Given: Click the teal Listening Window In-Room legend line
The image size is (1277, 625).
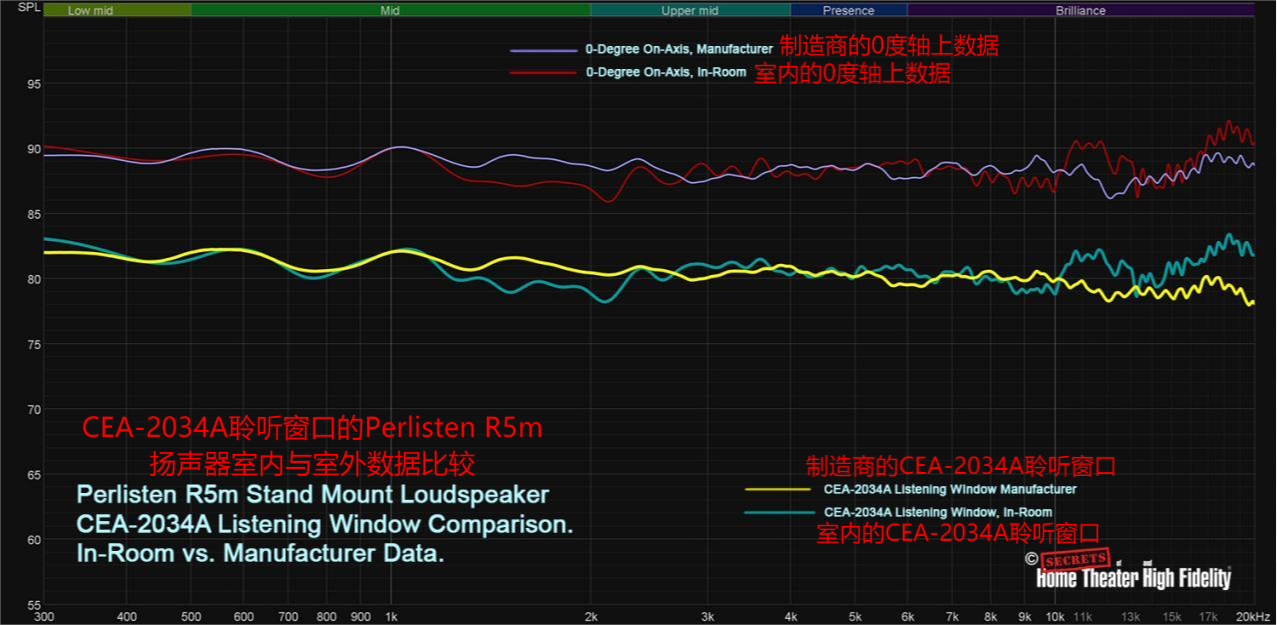Looking at the screenshot, I should click(x=776, y=512).
